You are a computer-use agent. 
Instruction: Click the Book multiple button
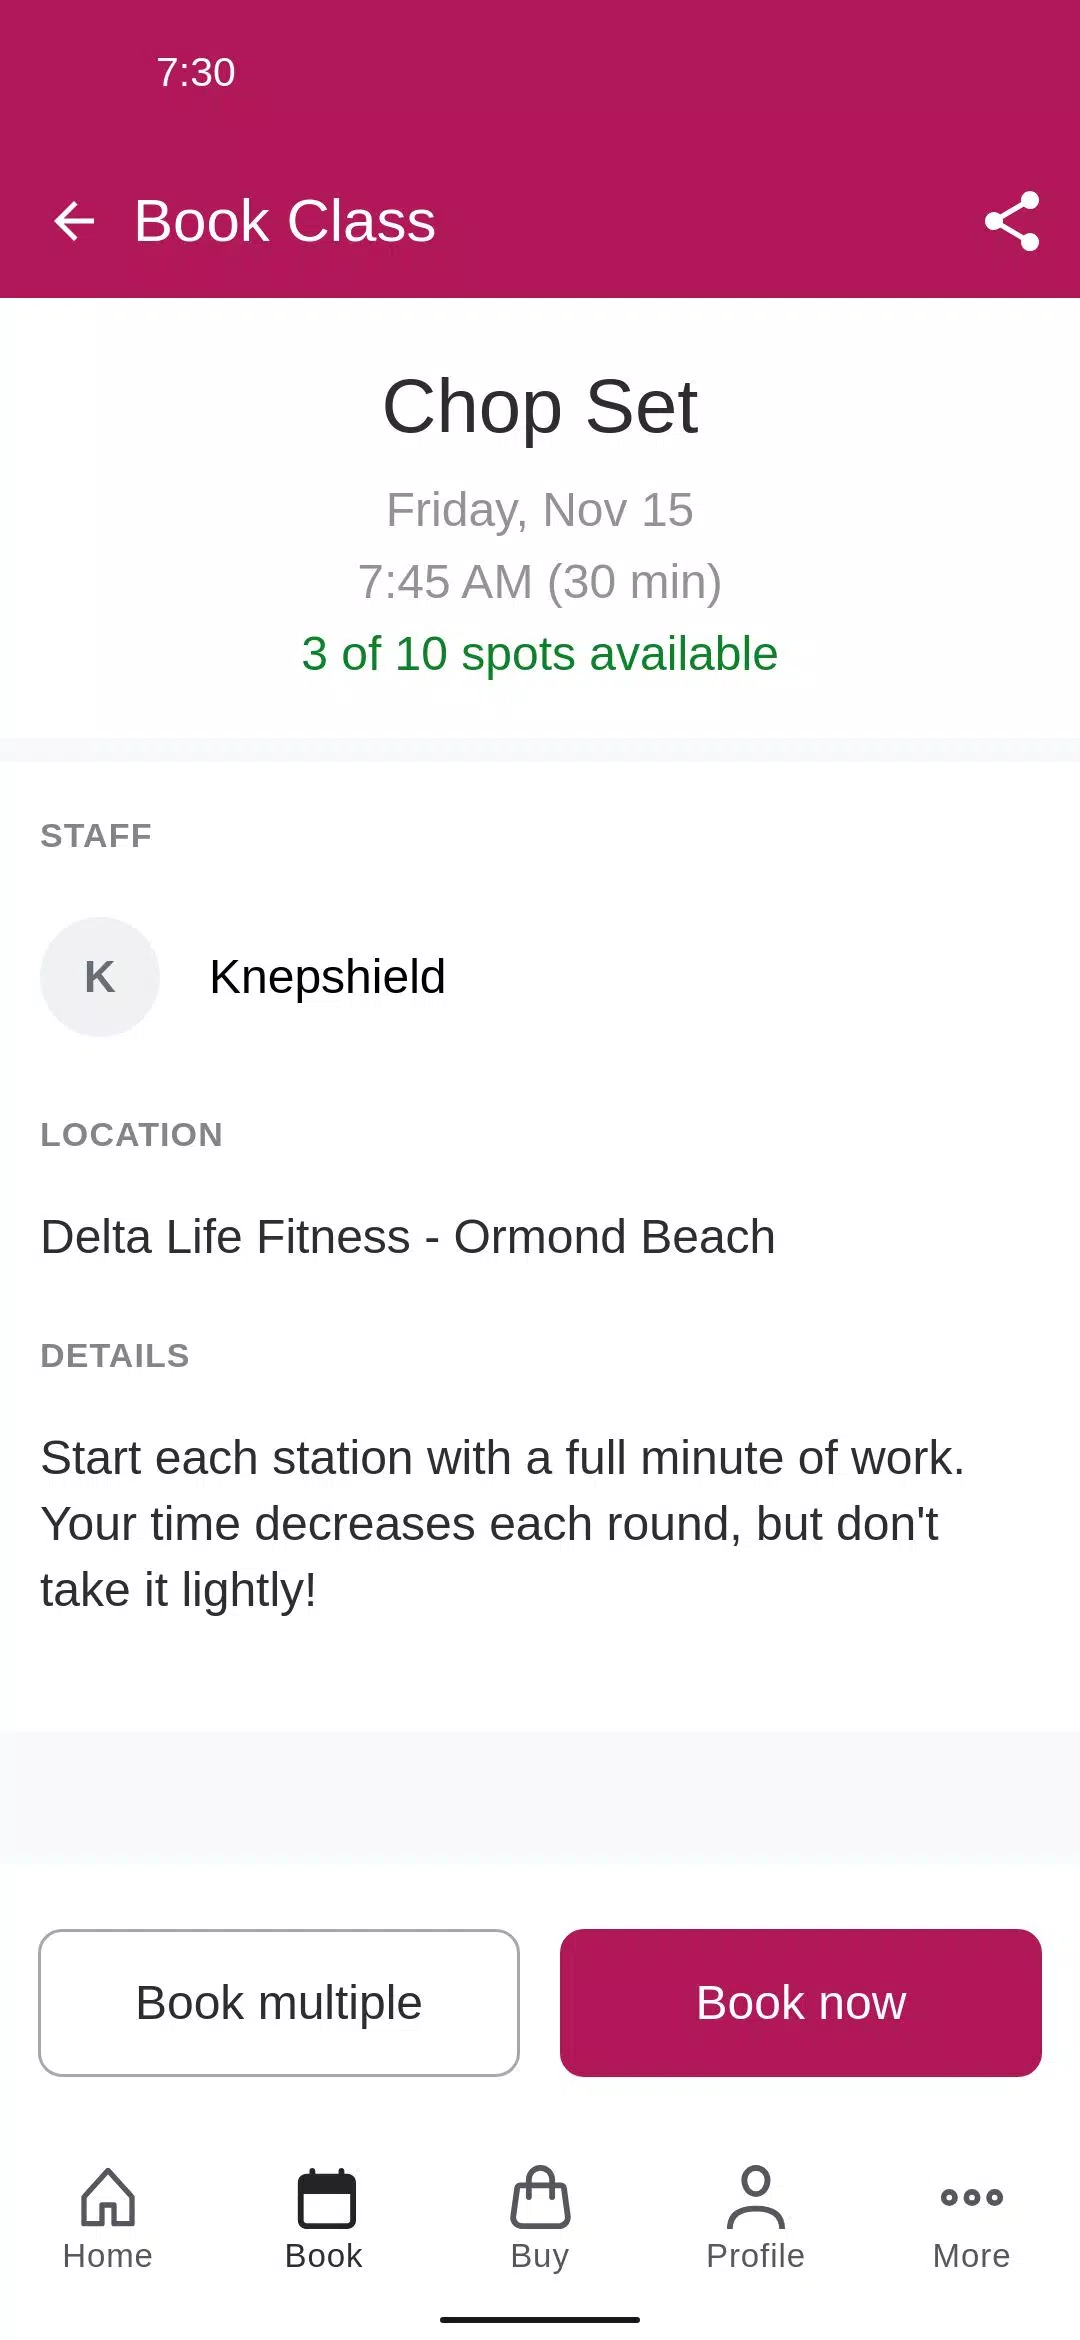click(x=279, y=2003)
